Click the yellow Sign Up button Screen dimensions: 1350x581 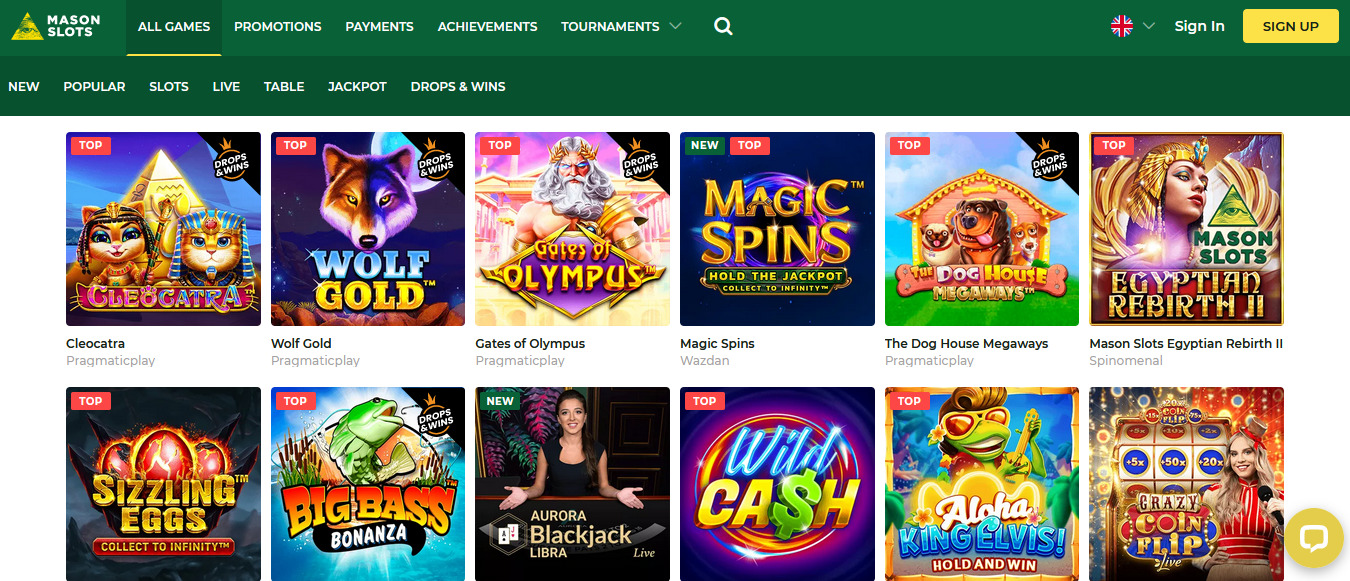tap(1290, 27)
